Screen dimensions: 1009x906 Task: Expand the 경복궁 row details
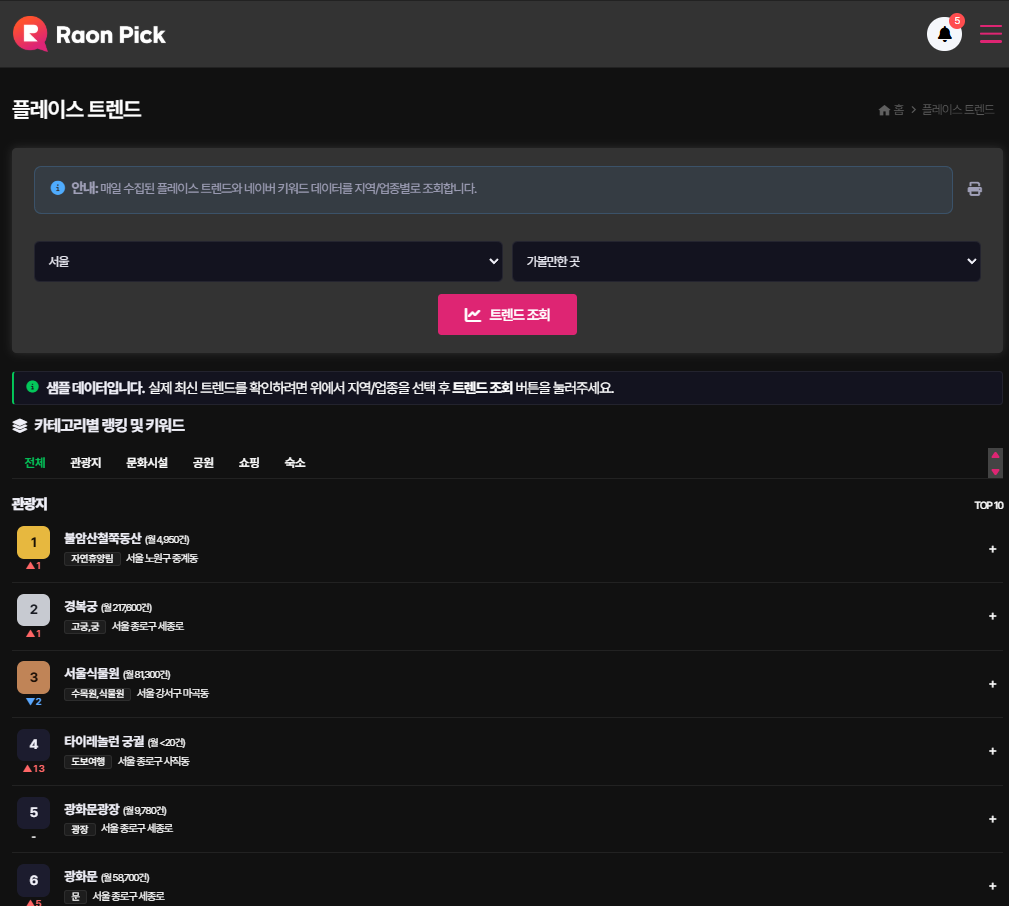click(992, 616)
